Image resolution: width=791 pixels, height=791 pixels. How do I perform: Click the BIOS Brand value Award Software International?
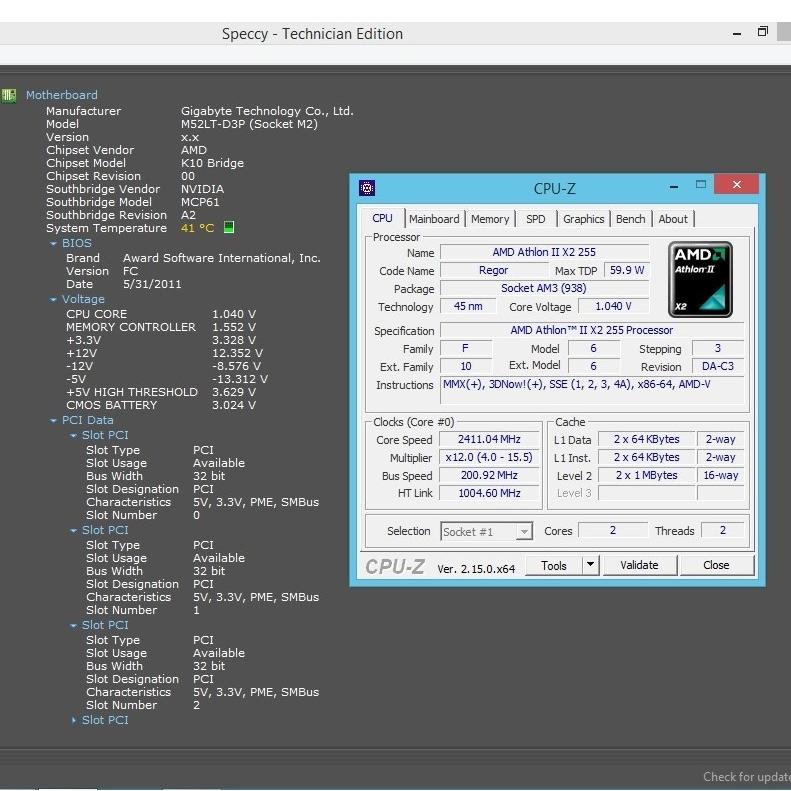coord(222,258)
